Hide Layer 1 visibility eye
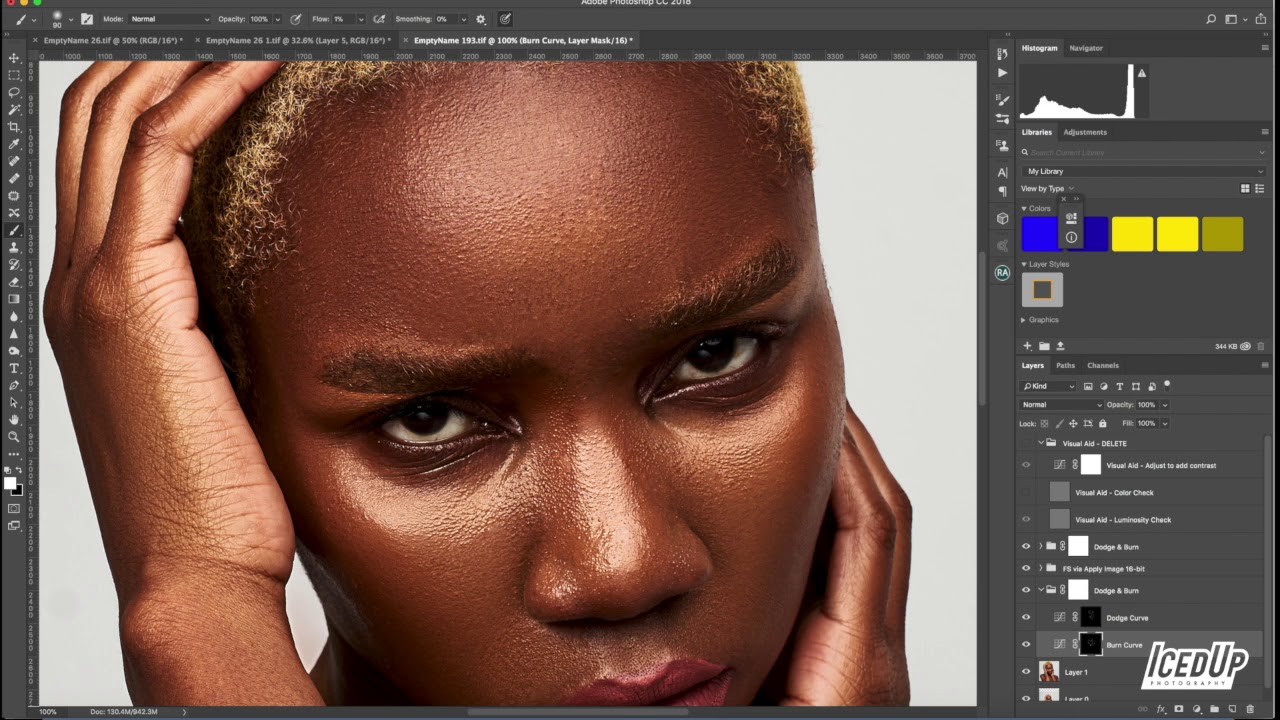This screenshot has height=720, width=1280. pyautogui.click(x=1025, y=672)
